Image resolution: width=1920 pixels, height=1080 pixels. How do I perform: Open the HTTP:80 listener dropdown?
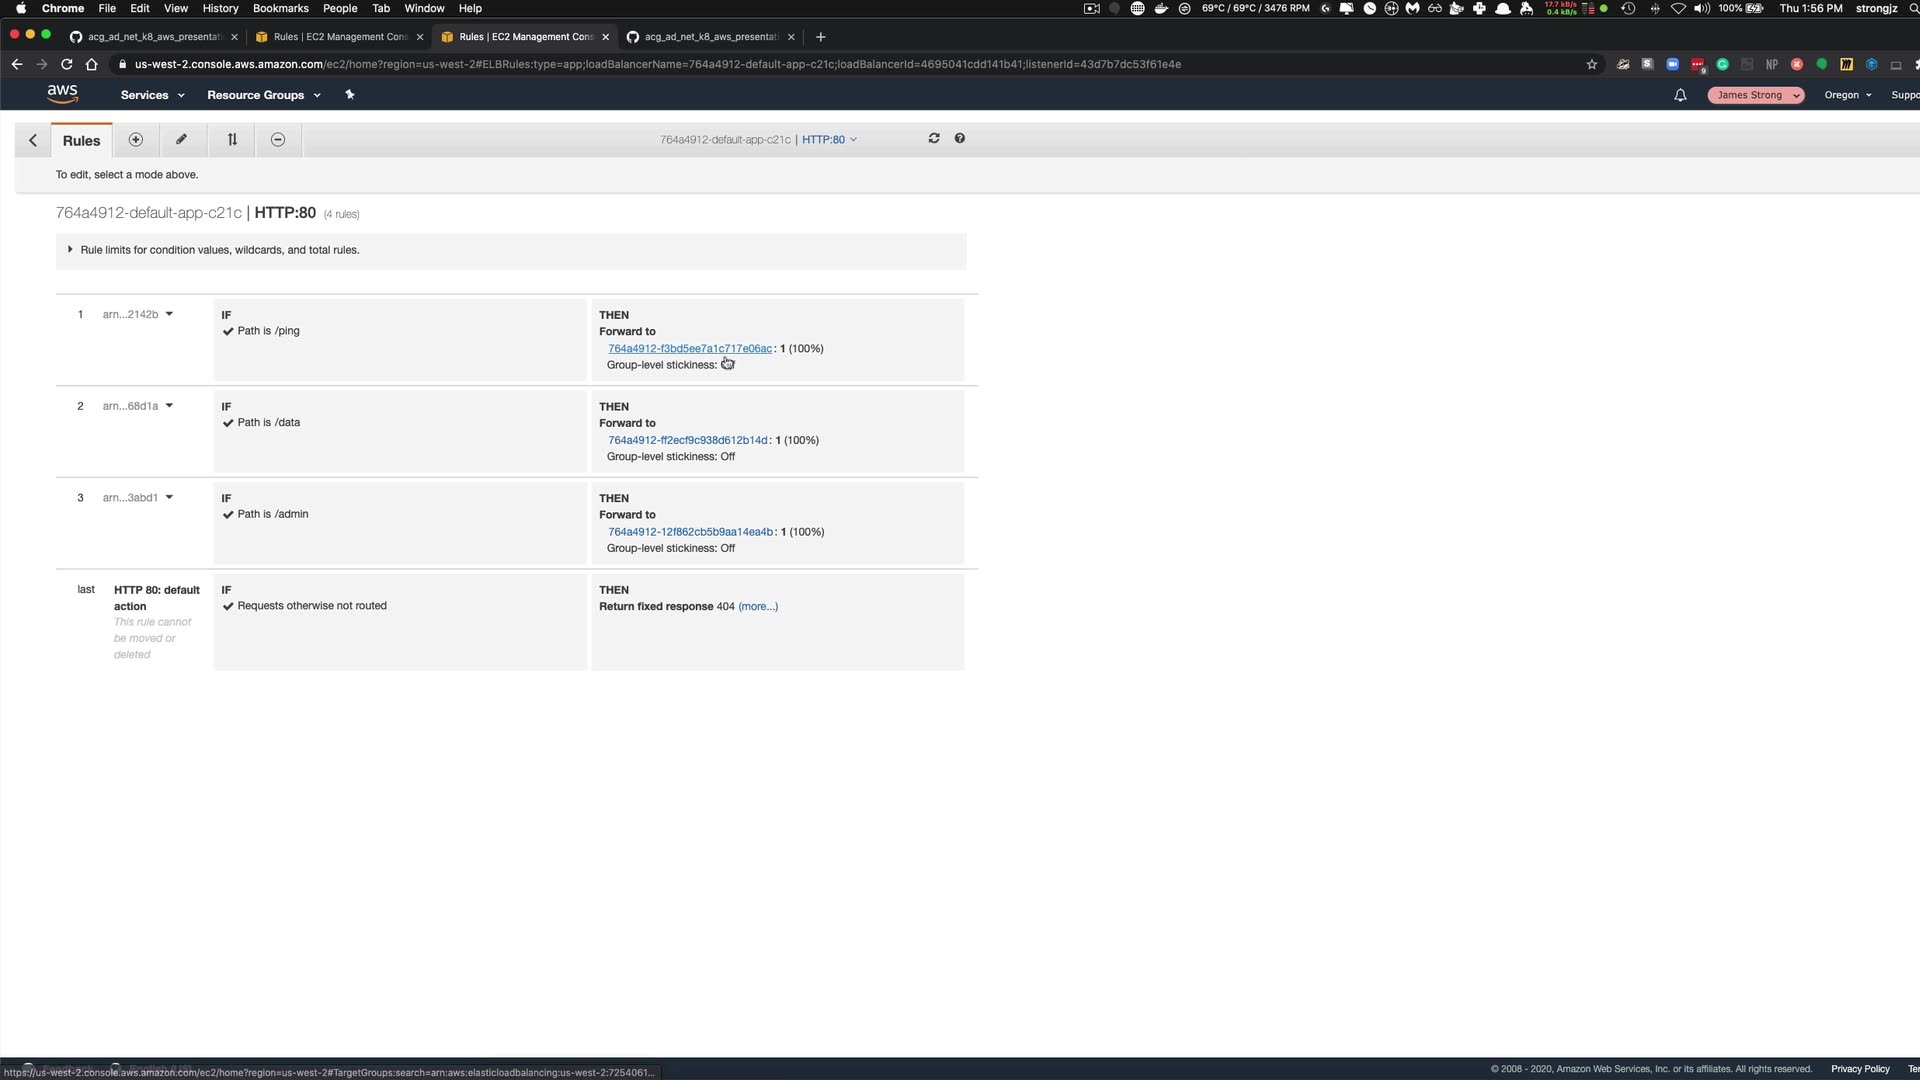click(x=829, y=140)
